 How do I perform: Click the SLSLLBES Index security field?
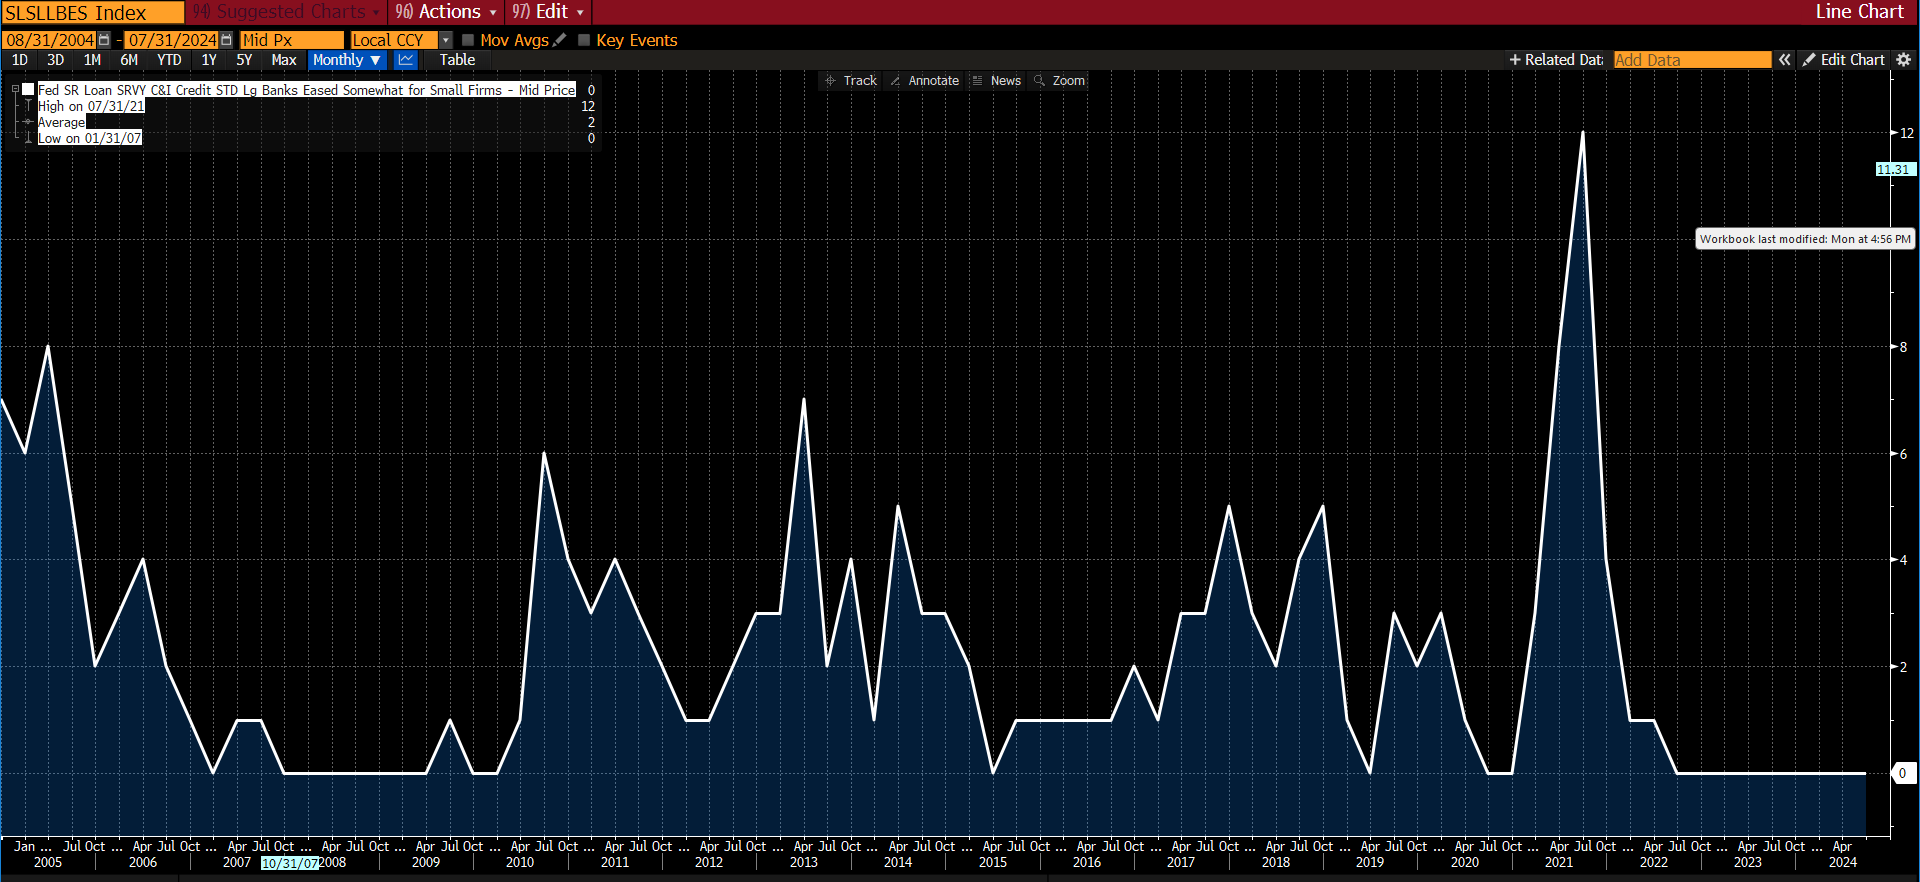[92, 13]
